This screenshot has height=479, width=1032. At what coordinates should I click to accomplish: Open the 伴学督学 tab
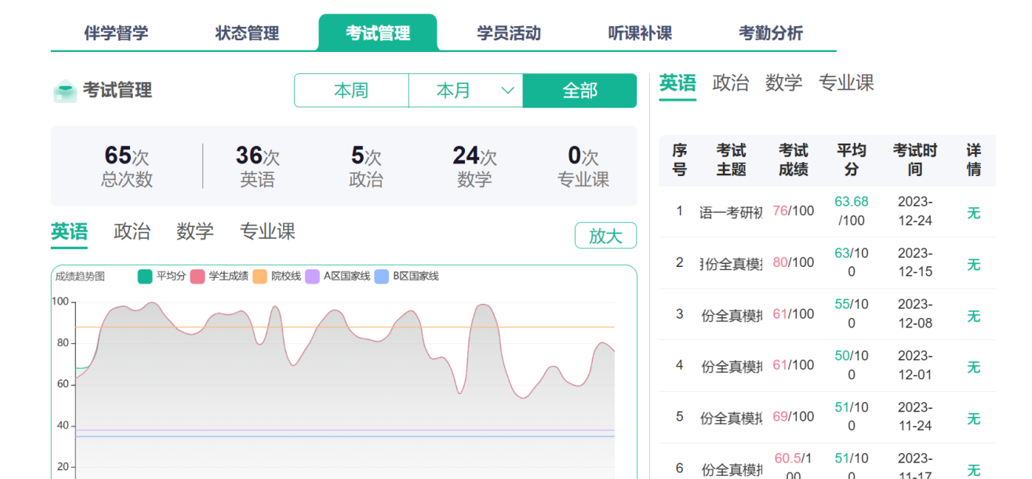tap(116, 33)
